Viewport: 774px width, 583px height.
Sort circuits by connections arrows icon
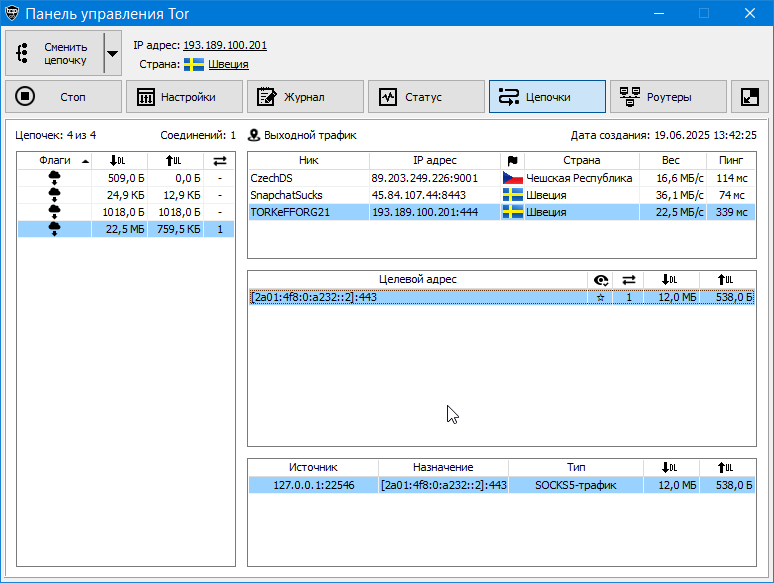pos(220,160)
